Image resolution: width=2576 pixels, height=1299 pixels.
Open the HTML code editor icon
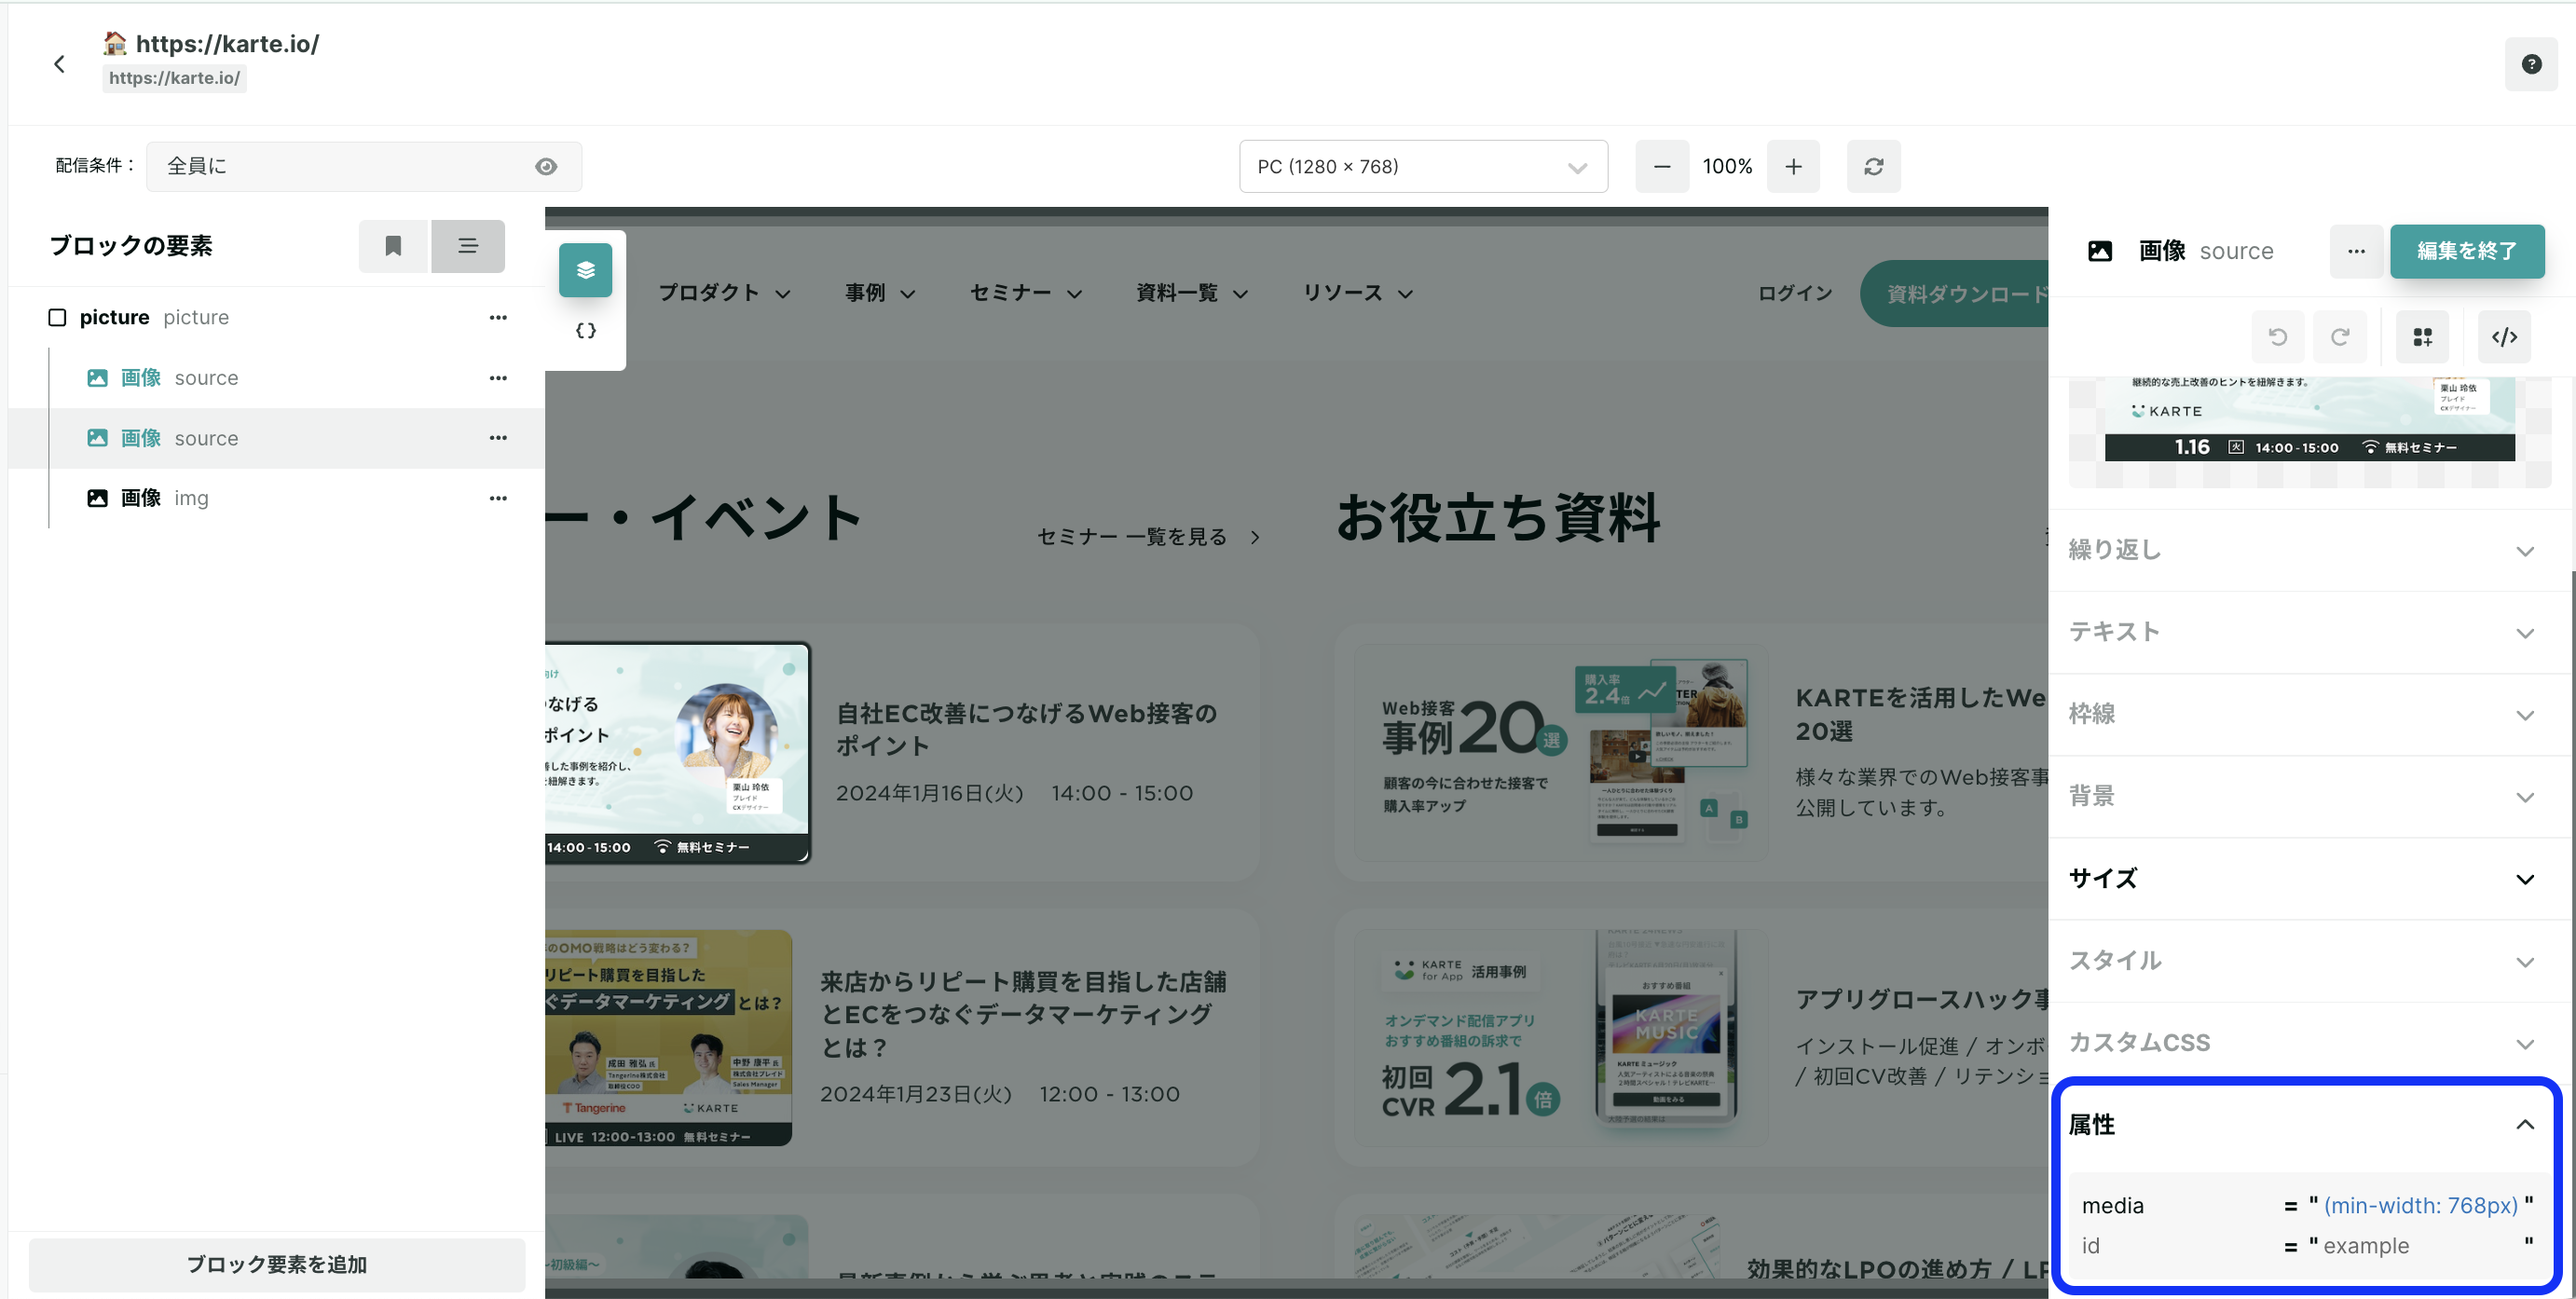tap(2504, 337)
